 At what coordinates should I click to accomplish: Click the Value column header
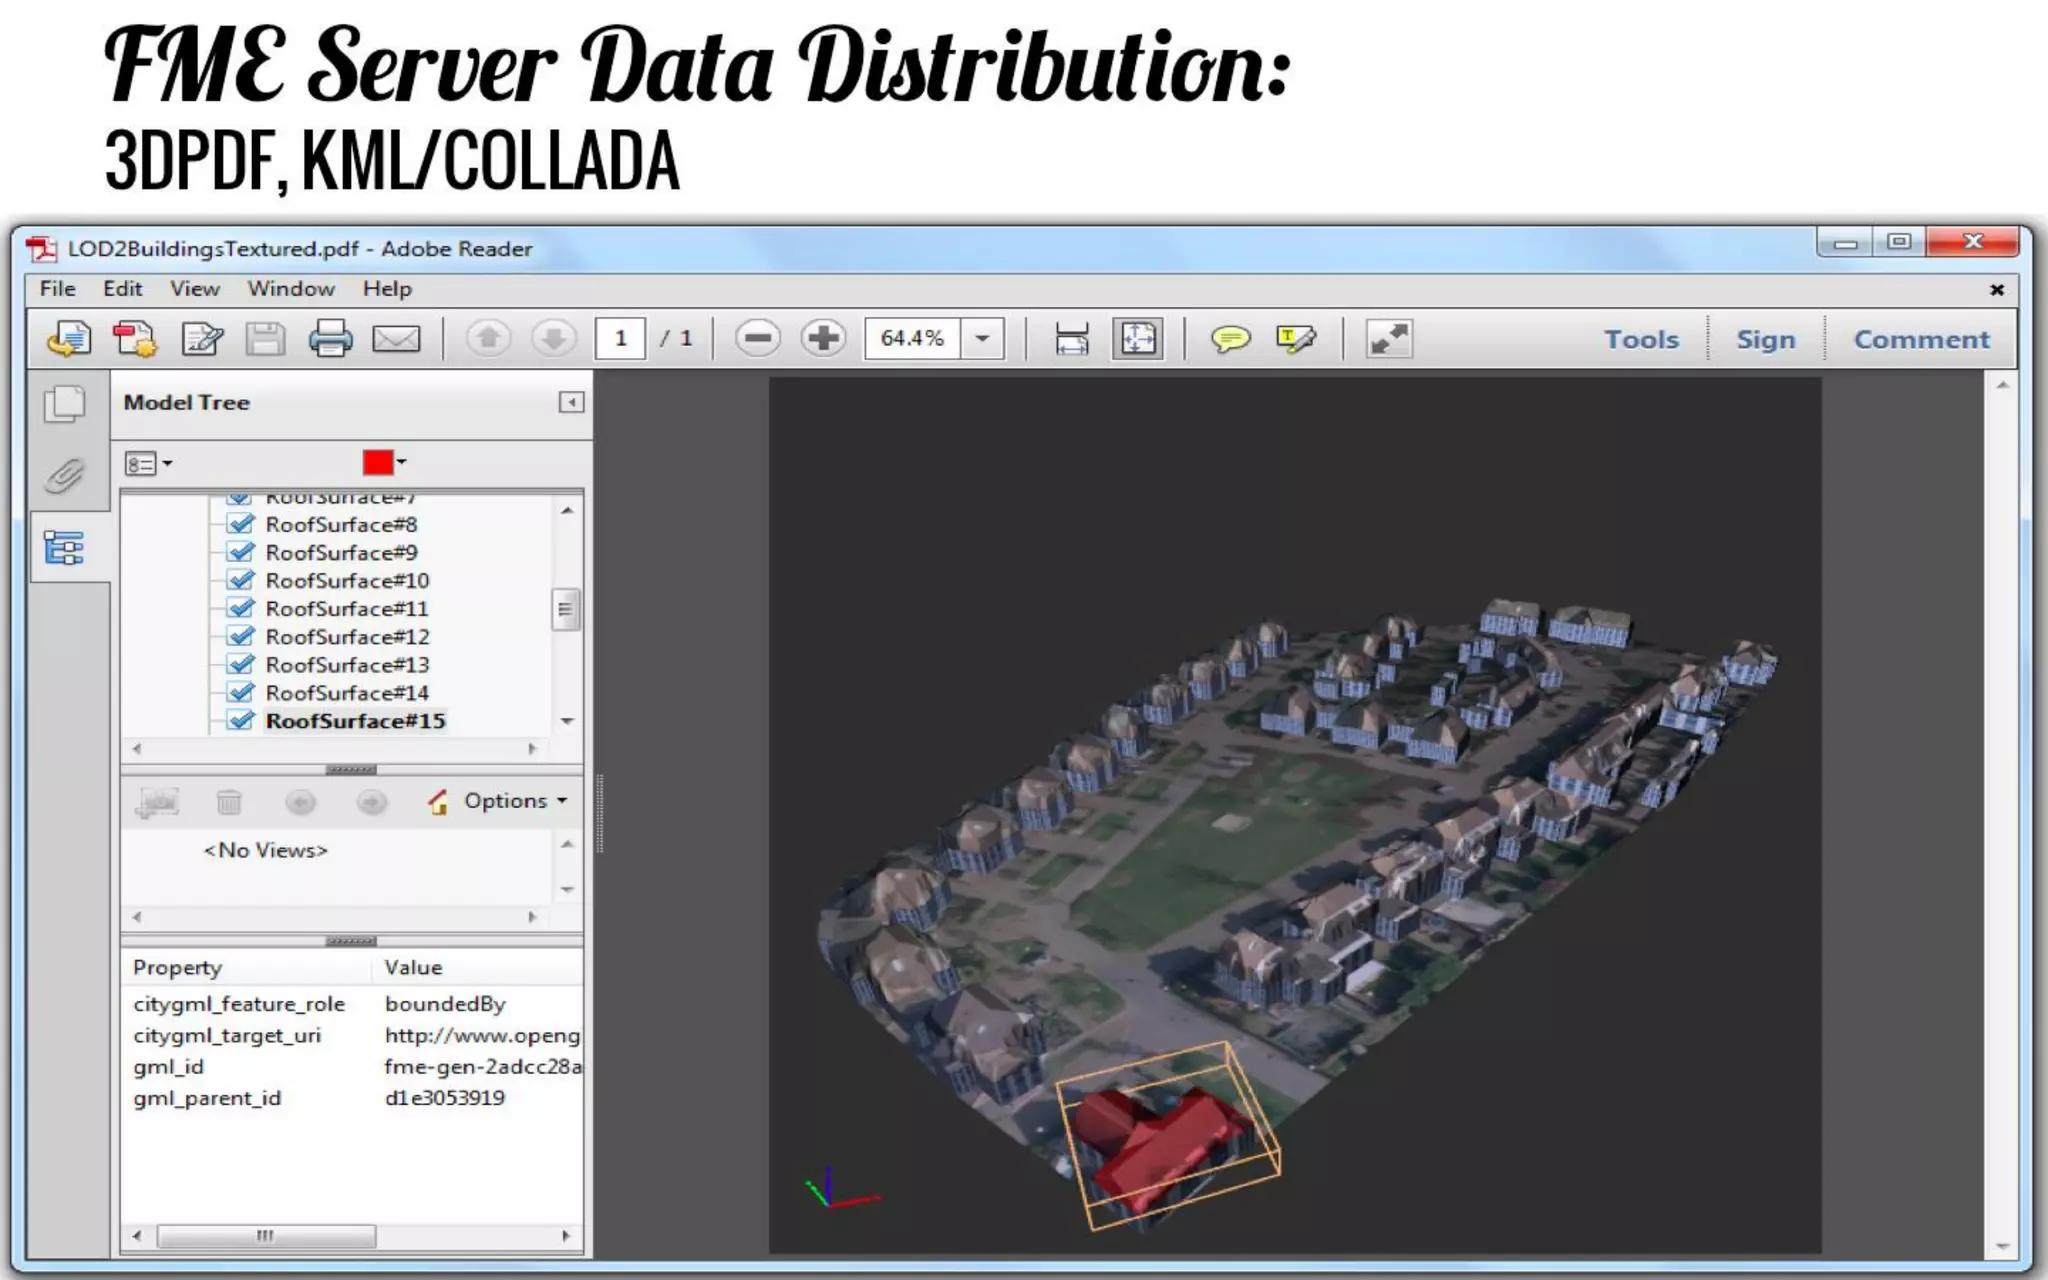point(413,968)
